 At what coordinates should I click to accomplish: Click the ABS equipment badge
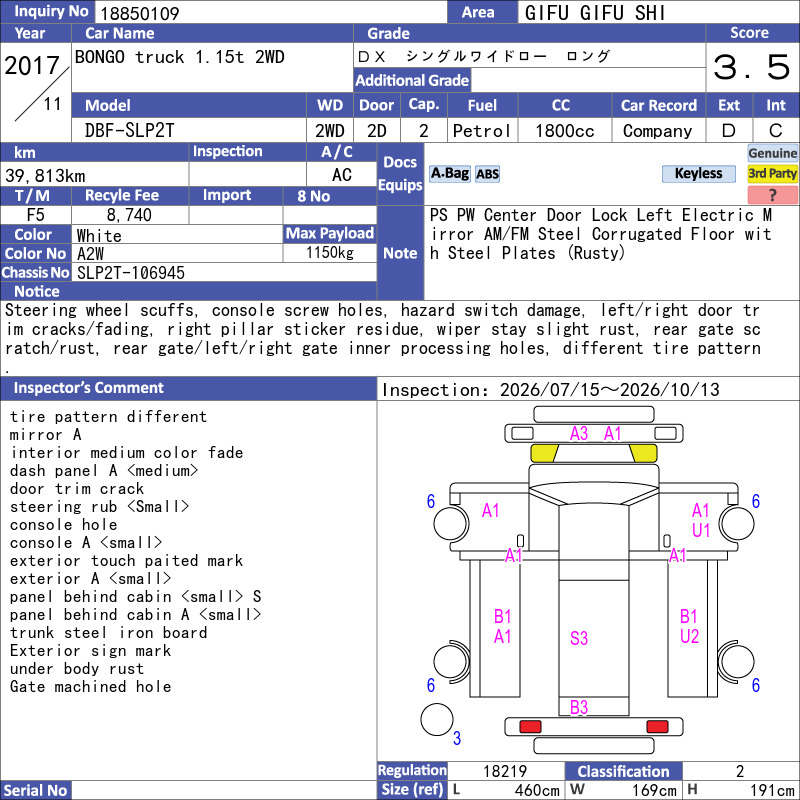(x=487, y=174)
